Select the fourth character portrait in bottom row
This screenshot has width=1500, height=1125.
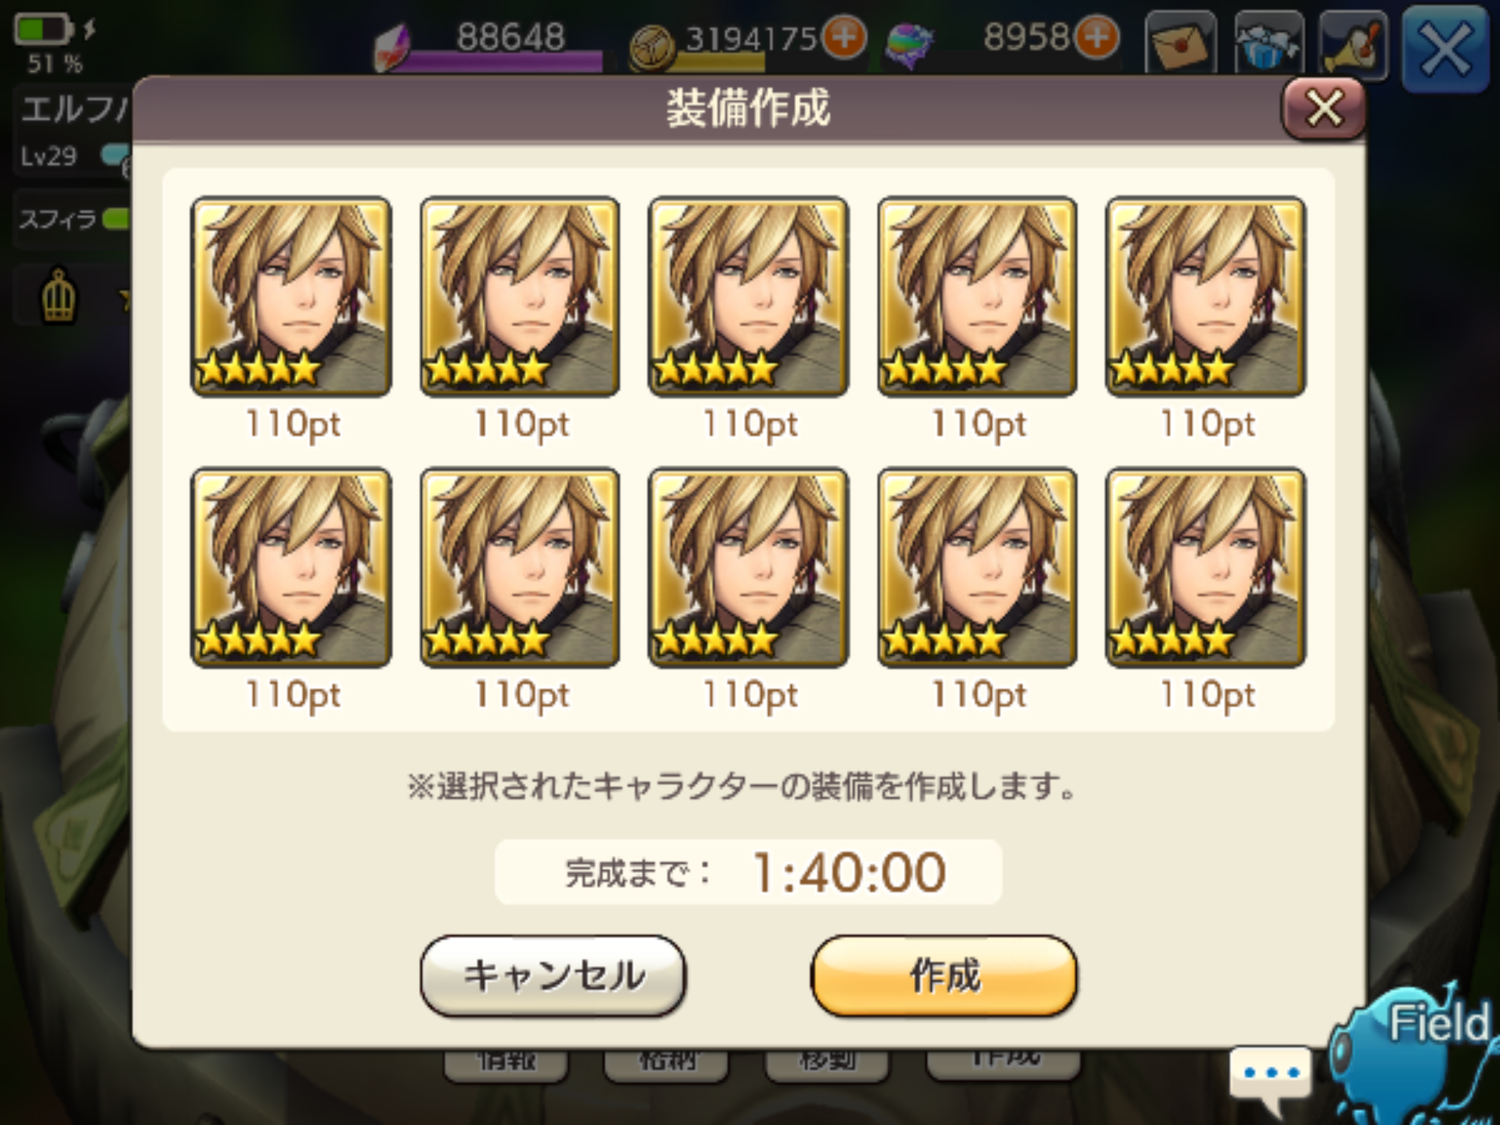pyautogui.click(x=977, y=567)
